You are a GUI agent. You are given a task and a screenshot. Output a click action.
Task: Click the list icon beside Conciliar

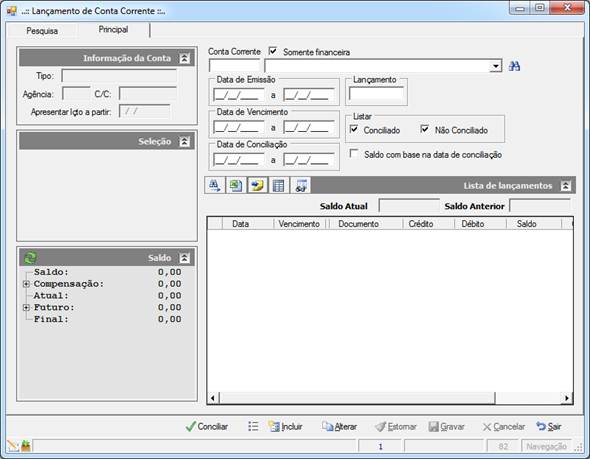coord(253,426)
